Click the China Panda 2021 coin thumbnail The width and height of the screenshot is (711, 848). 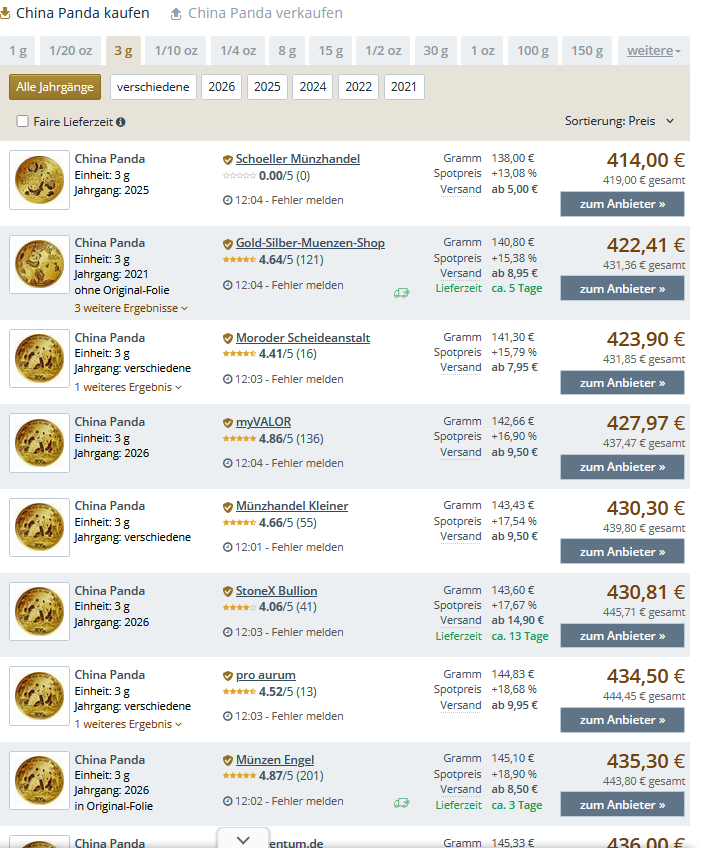click(x=39, y=264)
